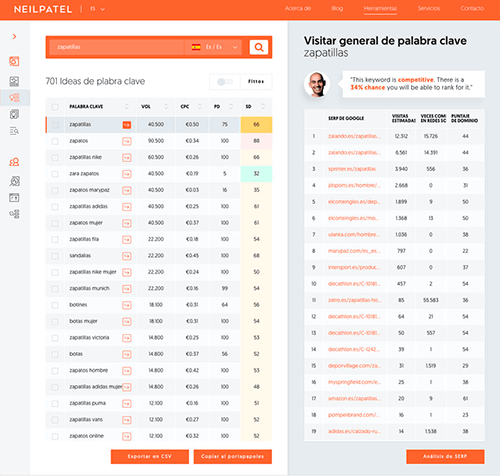Select the zara zapatos row checkbox
This screenshot has width=500, height=476.
point(55,174)
